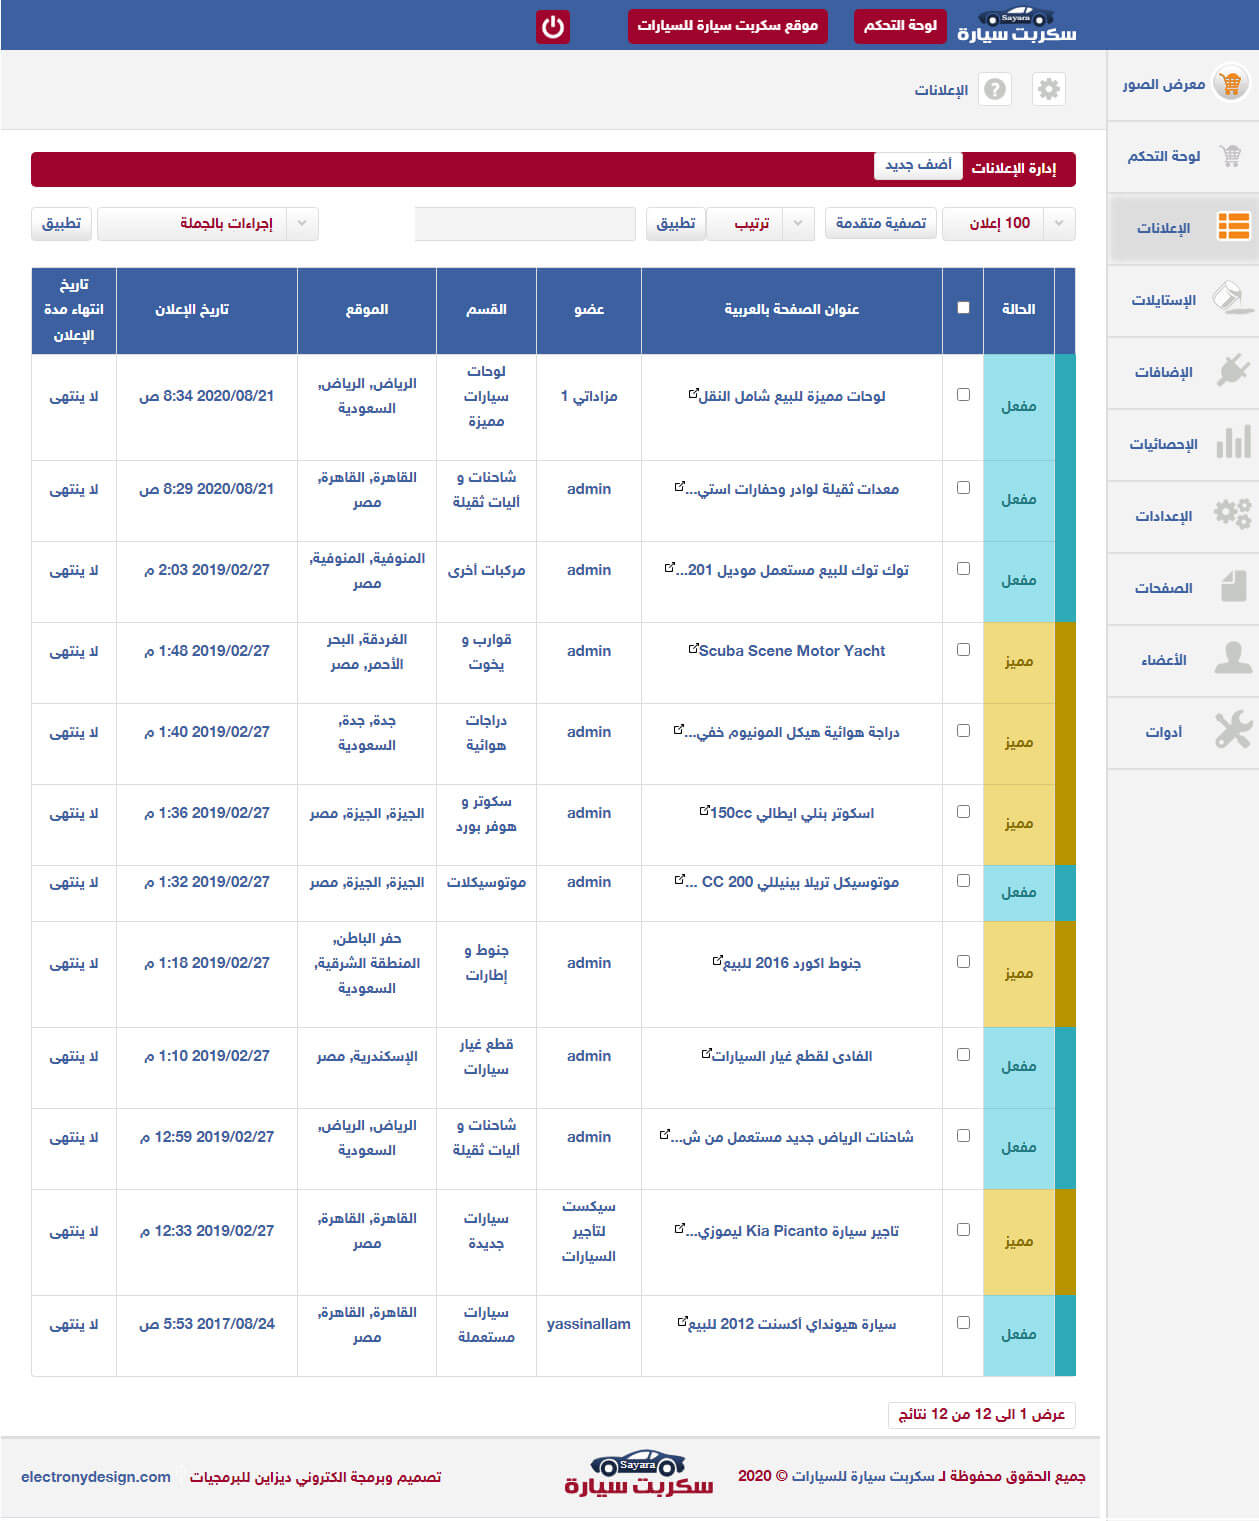Open the ترتيب sorting dropdown
This screenshot has width=1259, height=1521.
[797, 224]
